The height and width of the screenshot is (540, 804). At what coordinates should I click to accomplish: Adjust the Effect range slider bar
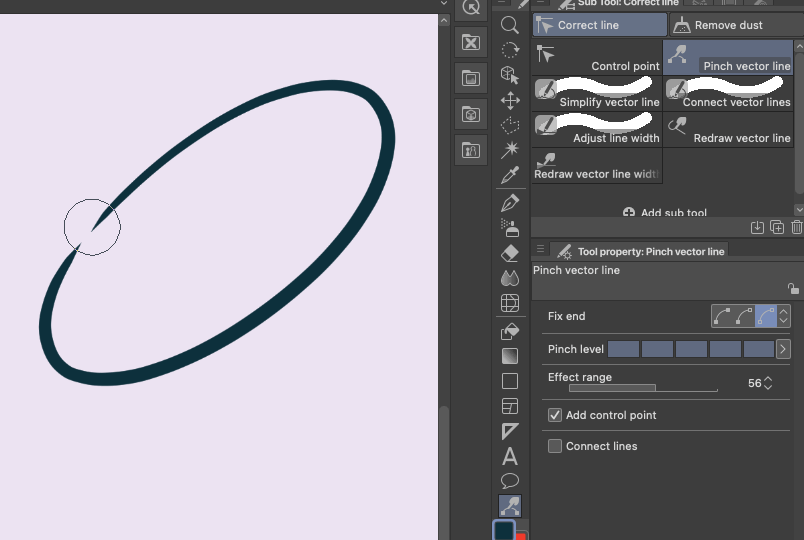pyautogui.click(x=643, y=388)
